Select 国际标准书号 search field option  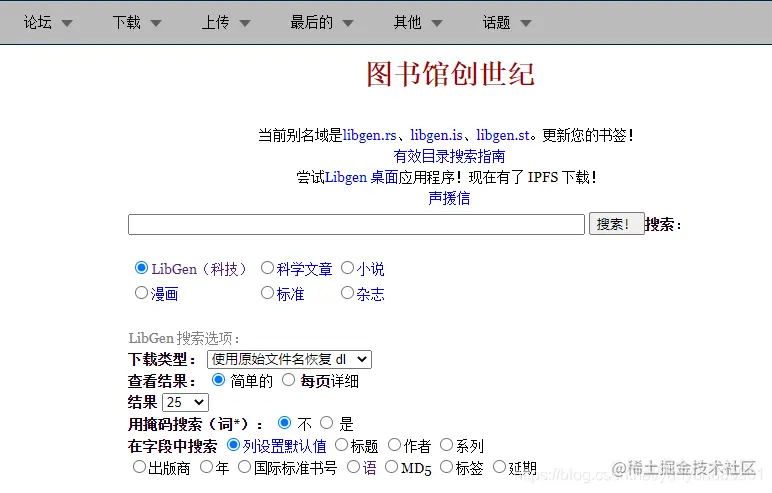pyautogui.click(x=244, y=466)
